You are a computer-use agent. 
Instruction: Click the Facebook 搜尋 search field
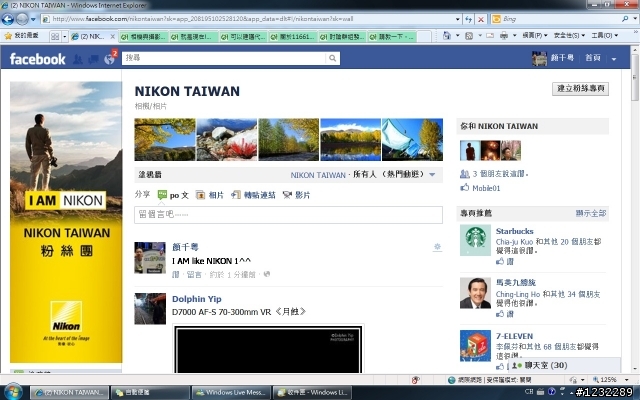[x=224, y=58]
